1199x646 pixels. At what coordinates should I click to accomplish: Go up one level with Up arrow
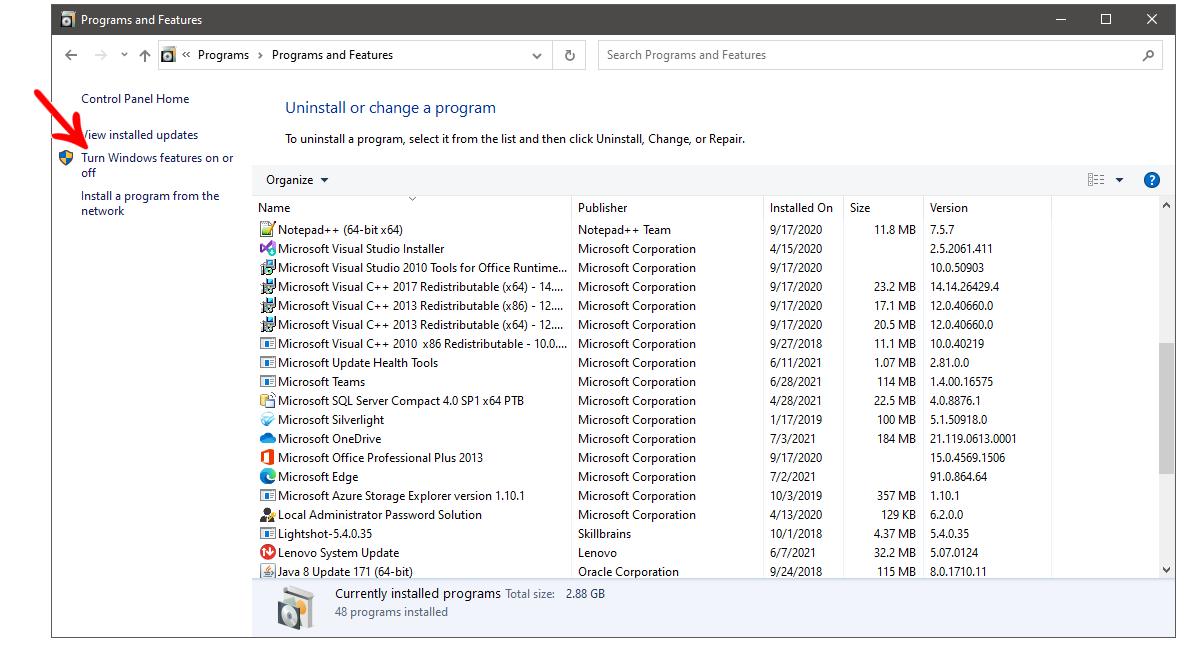coord(145,55)
